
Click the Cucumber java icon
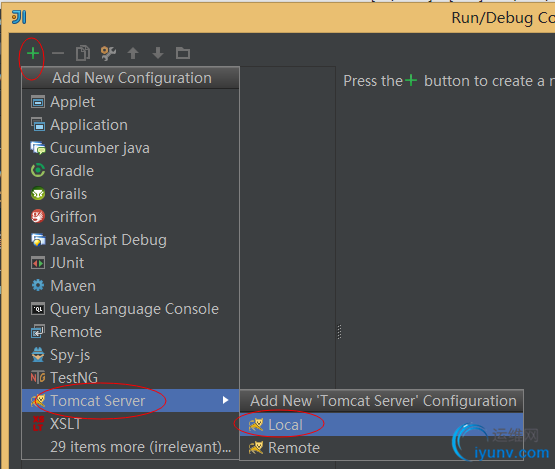(x=38, y=148)
